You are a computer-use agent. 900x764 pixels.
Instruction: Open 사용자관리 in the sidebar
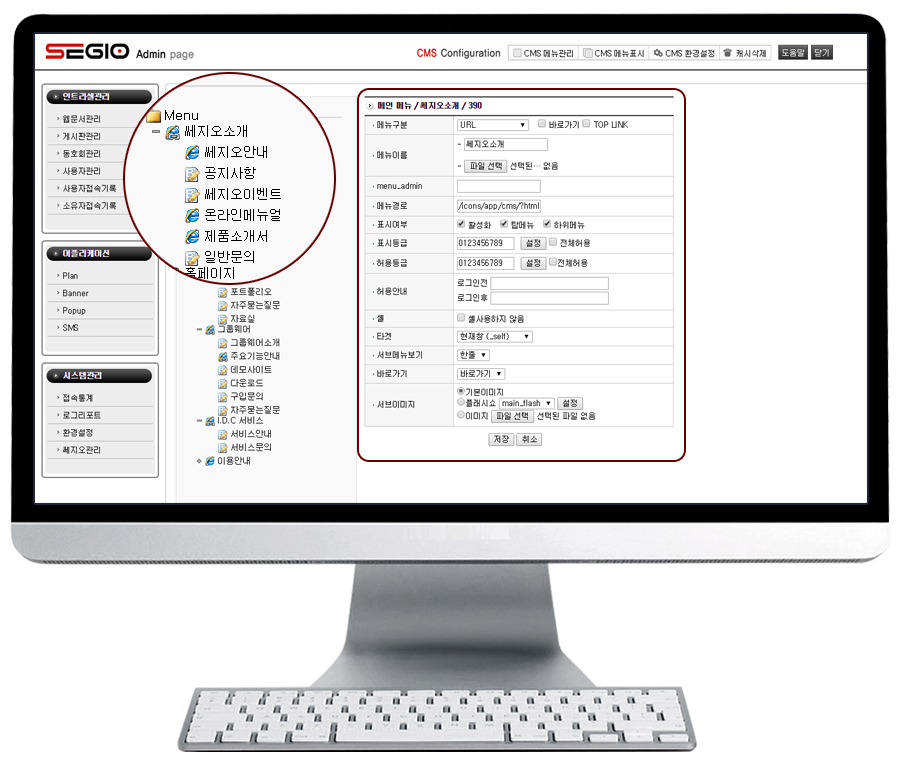81,171
